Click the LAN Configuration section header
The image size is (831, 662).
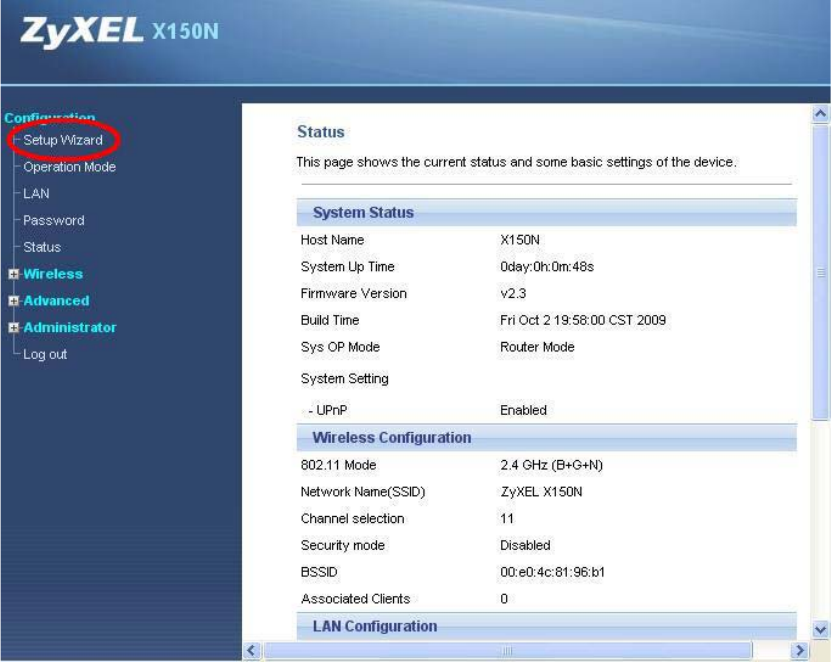coord(546,626)
